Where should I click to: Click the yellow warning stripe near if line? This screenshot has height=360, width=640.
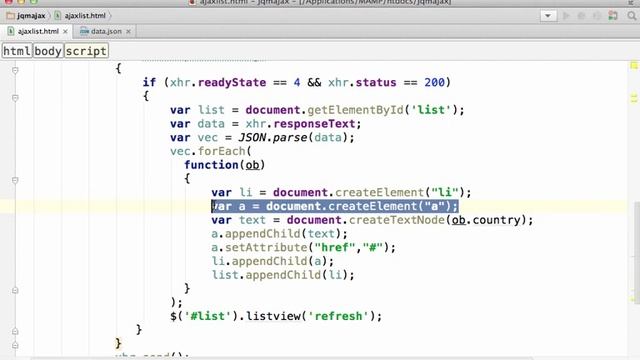[x=634, y=98]
